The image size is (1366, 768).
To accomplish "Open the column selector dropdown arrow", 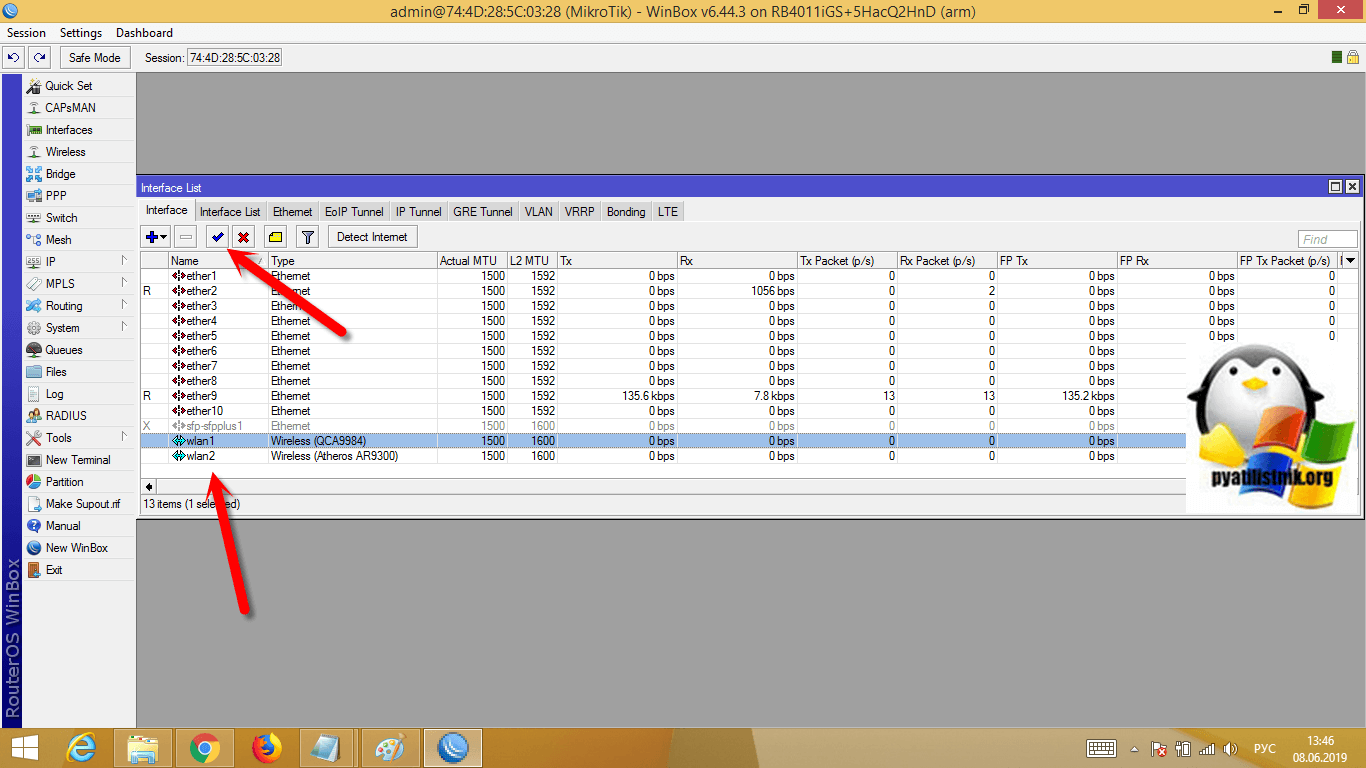I will [x=1349, y=261].
